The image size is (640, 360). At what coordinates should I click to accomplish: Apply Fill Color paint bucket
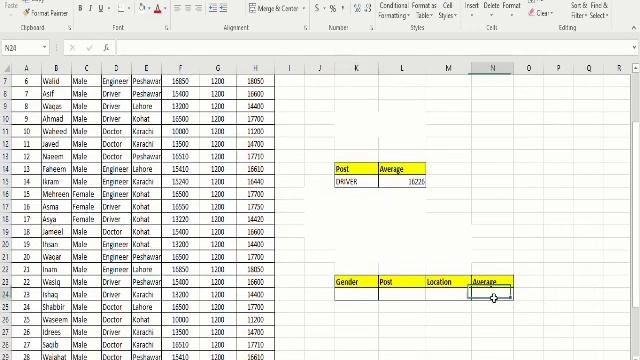pos(142,8)
